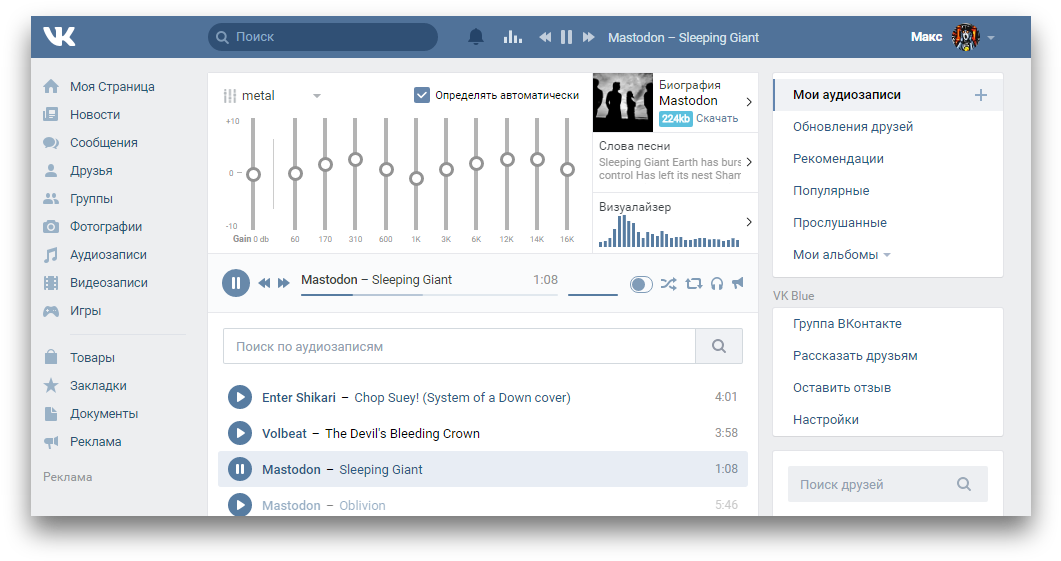Pause Mastodon Sleeping Giant in list
This screenshot has height=561, width=1061.
click(240, 469)
